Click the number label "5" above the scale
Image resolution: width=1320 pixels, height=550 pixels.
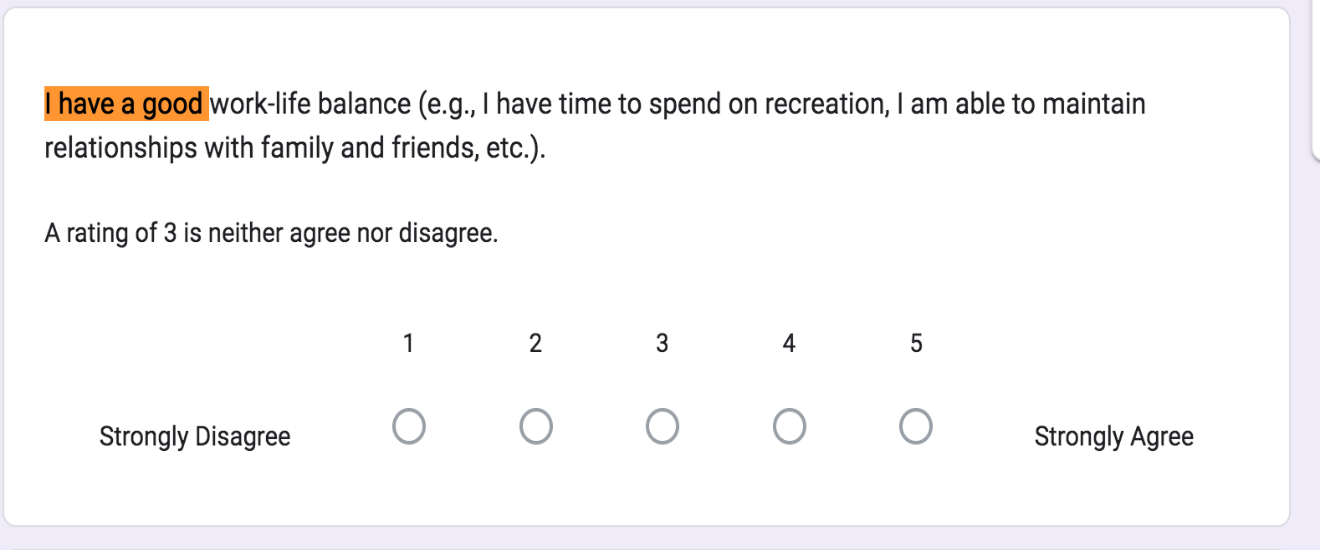916,344
